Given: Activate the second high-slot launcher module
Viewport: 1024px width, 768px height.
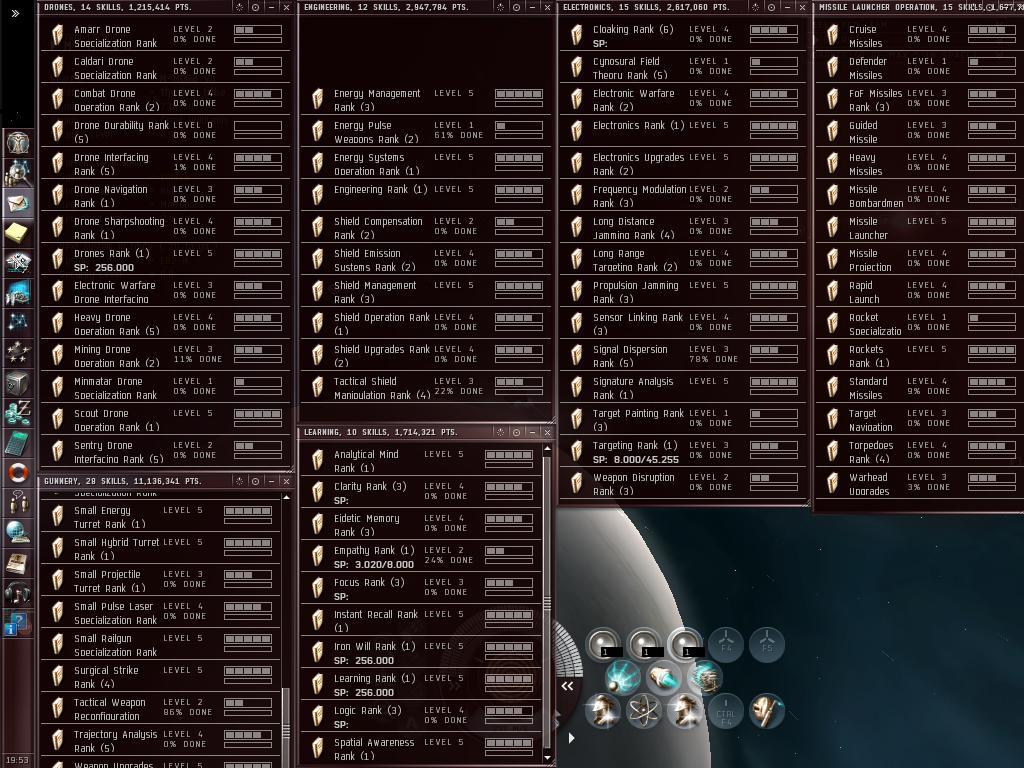Looking at the screenshot, I should coord(645,645).
